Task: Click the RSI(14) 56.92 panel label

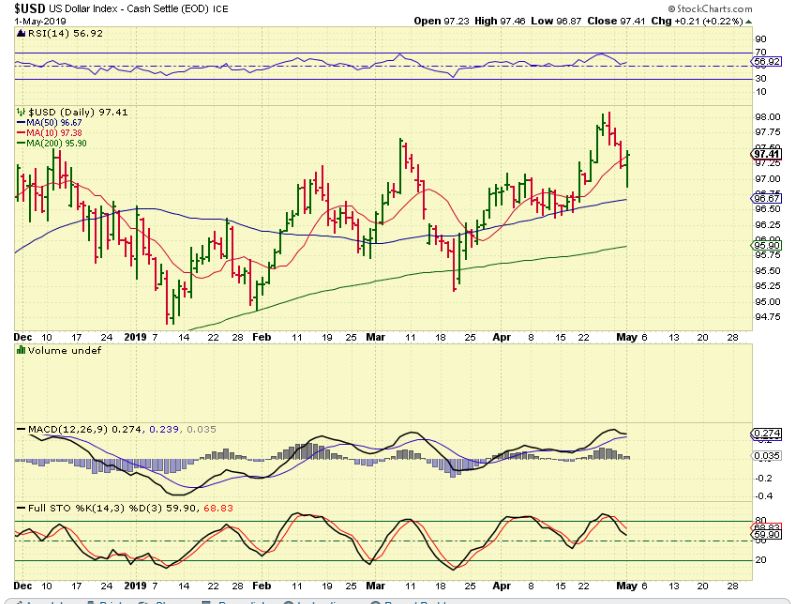Action: [65, 33]
